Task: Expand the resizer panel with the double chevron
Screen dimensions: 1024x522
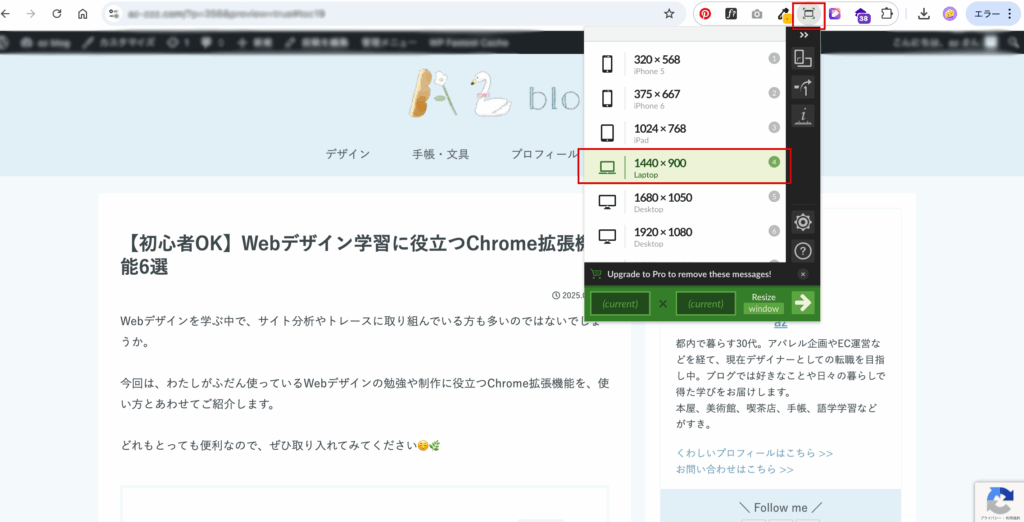Action: 802,35
